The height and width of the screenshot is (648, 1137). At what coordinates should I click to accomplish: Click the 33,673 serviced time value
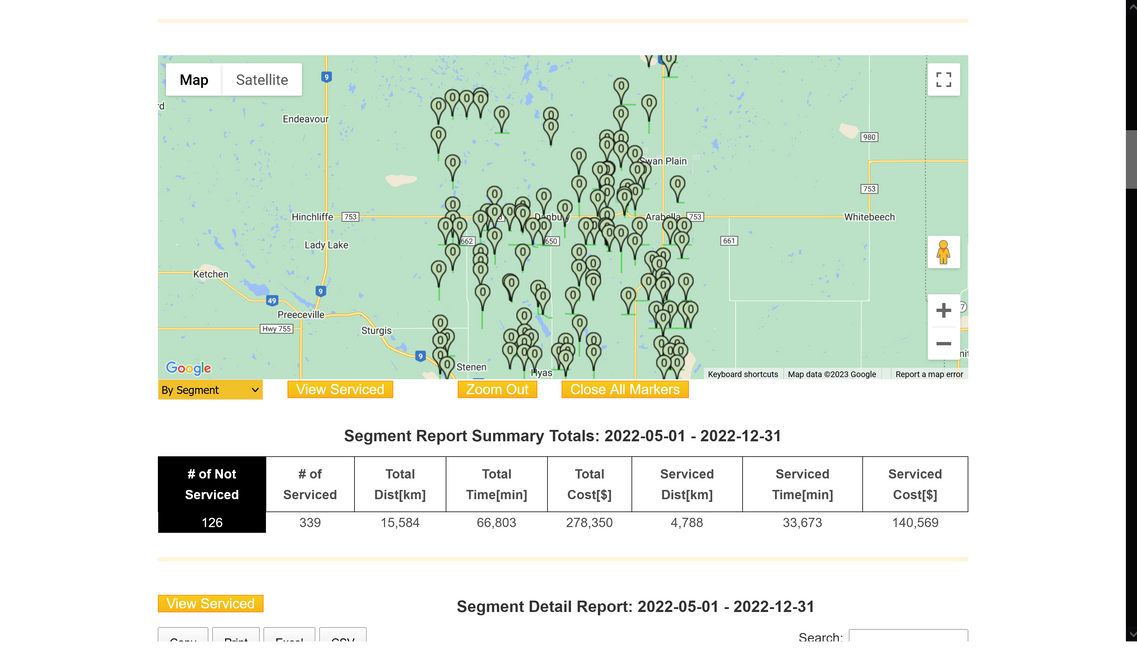(x=802, y=523)
